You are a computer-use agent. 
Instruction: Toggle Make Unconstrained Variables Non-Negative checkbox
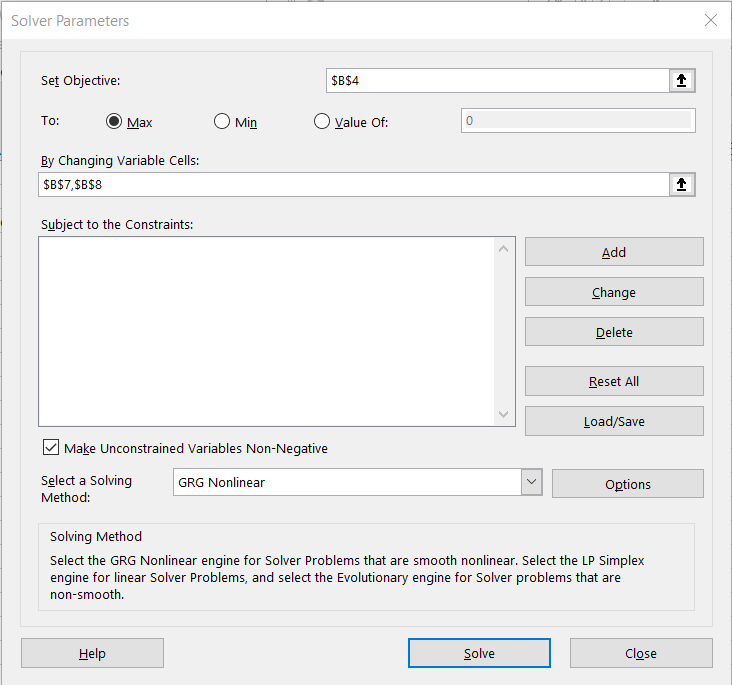[x=51, y=448]
